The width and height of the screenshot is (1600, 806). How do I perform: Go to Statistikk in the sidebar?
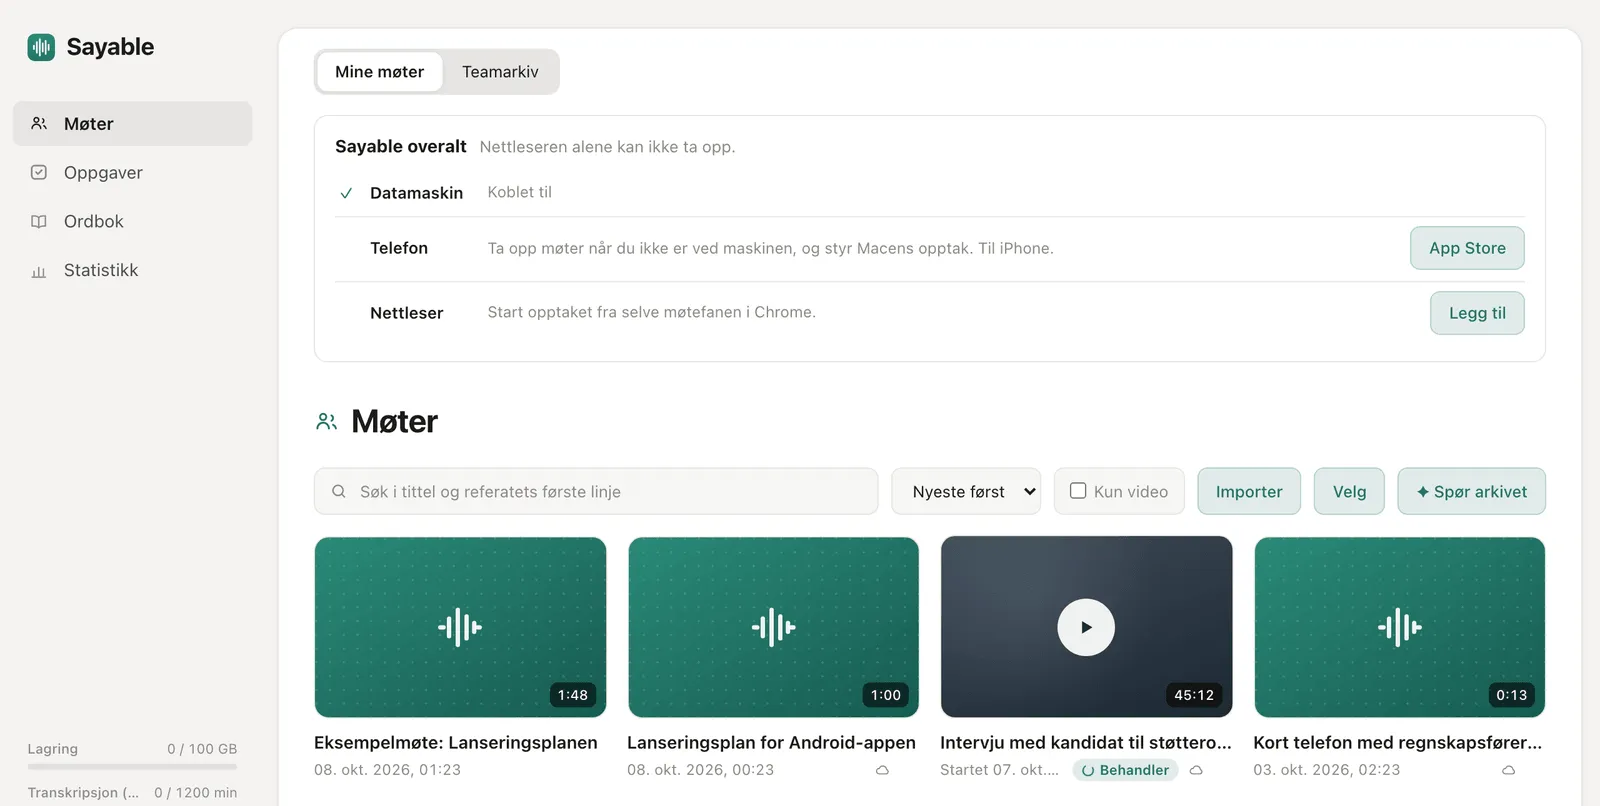132,271
